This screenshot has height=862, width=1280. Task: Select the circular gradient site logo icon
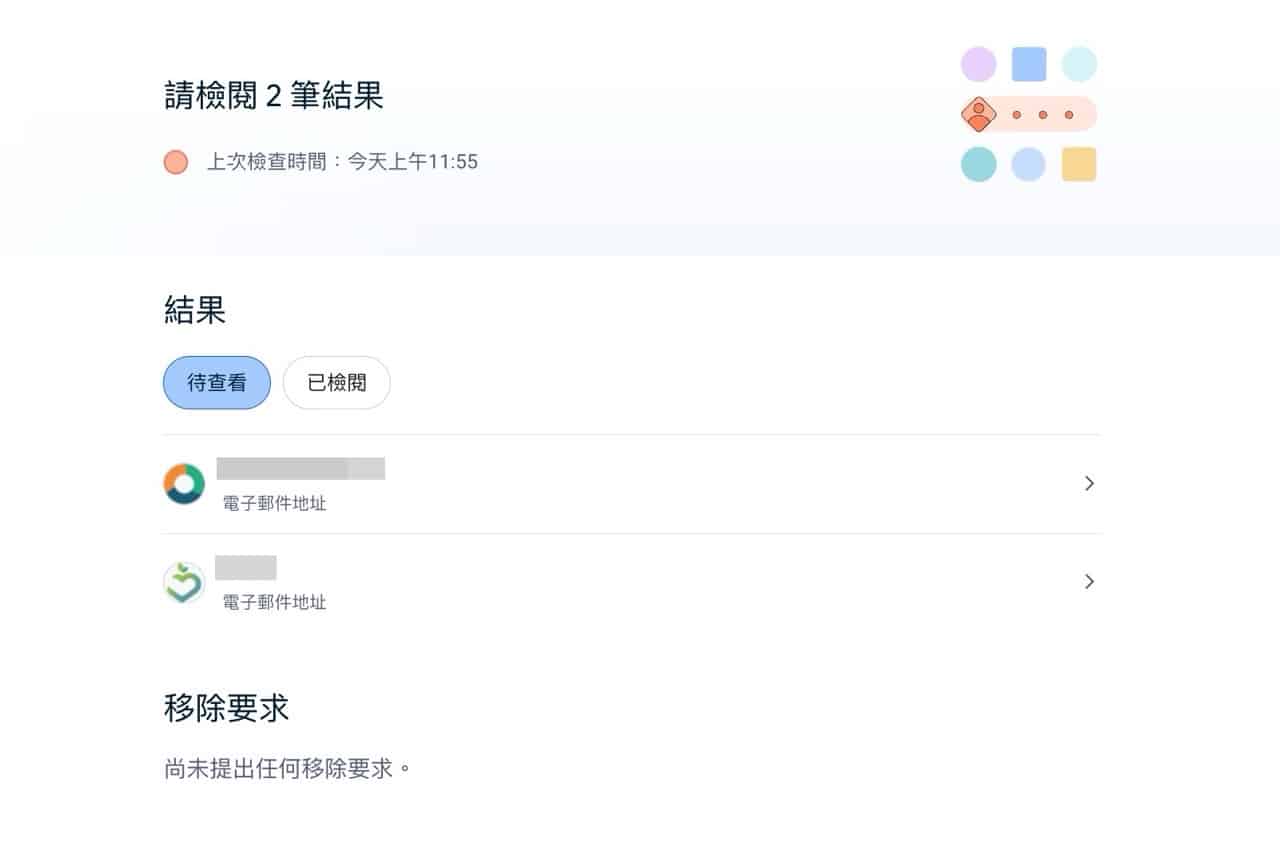(x=183, y=483)
